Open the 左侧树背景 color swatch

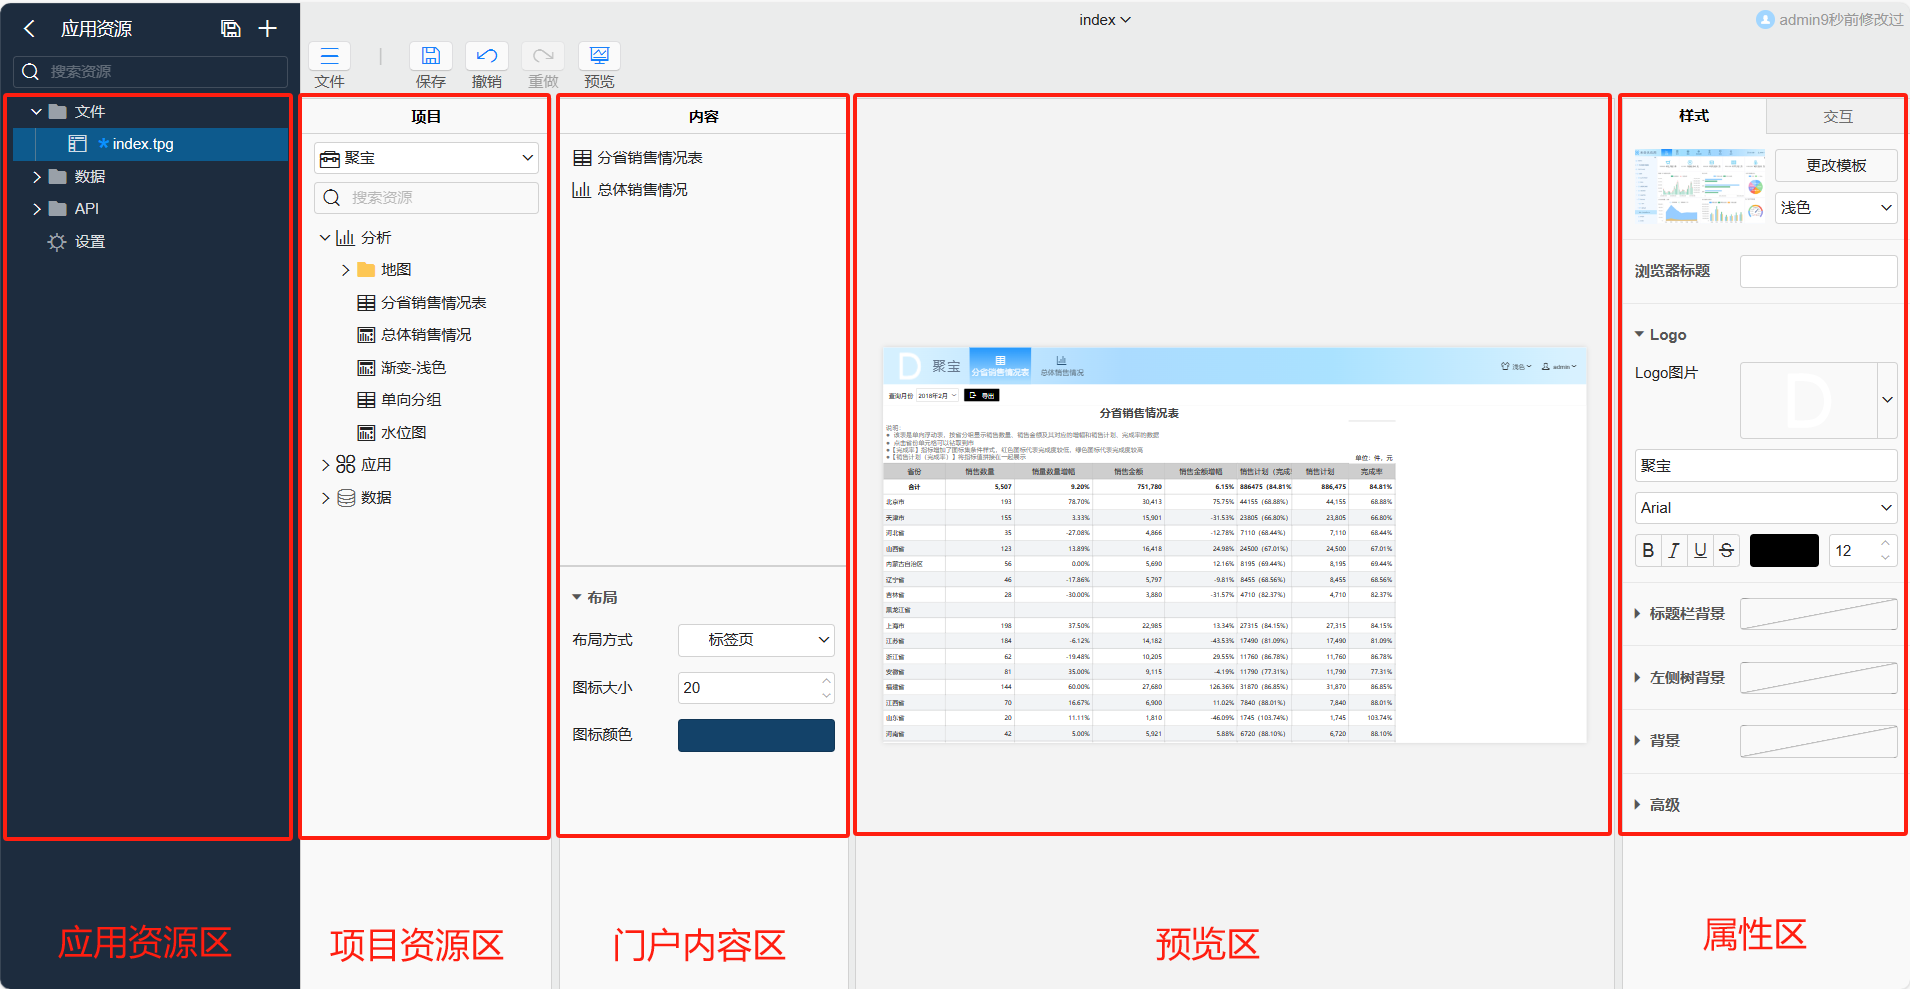(x=1818, y=678)
